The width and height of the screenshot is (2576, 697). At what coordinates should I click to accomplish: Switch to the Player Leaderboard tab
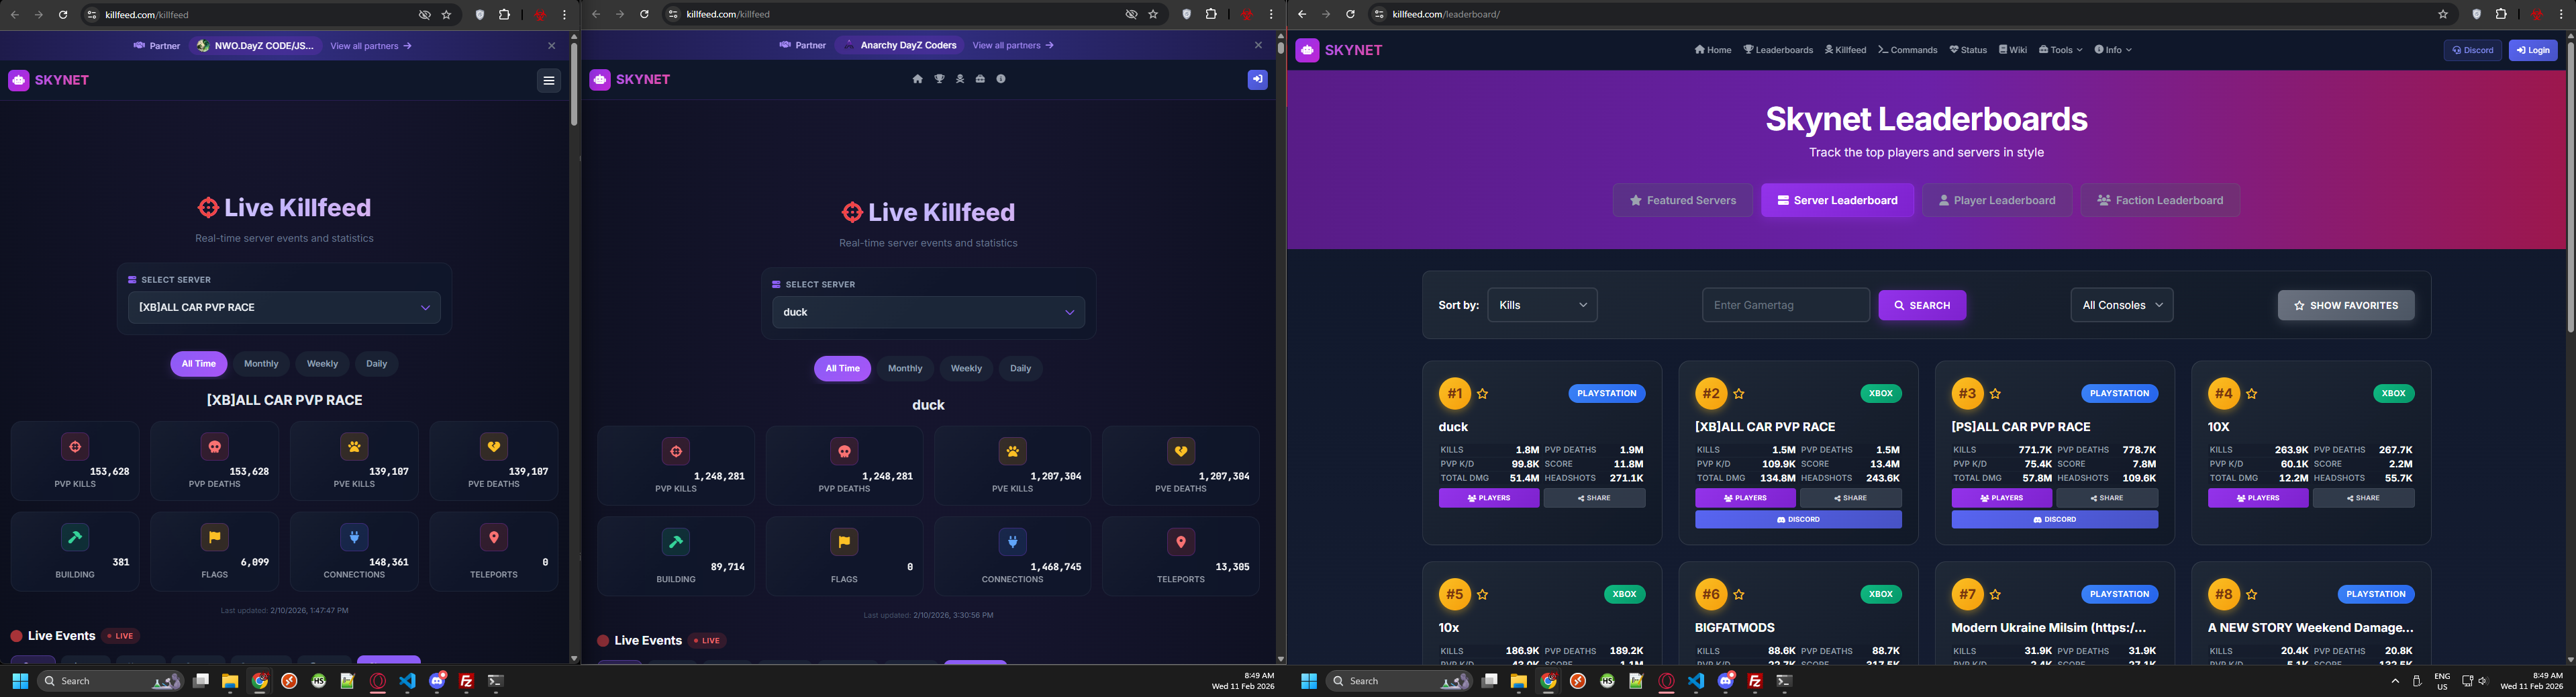point(1997,200)
